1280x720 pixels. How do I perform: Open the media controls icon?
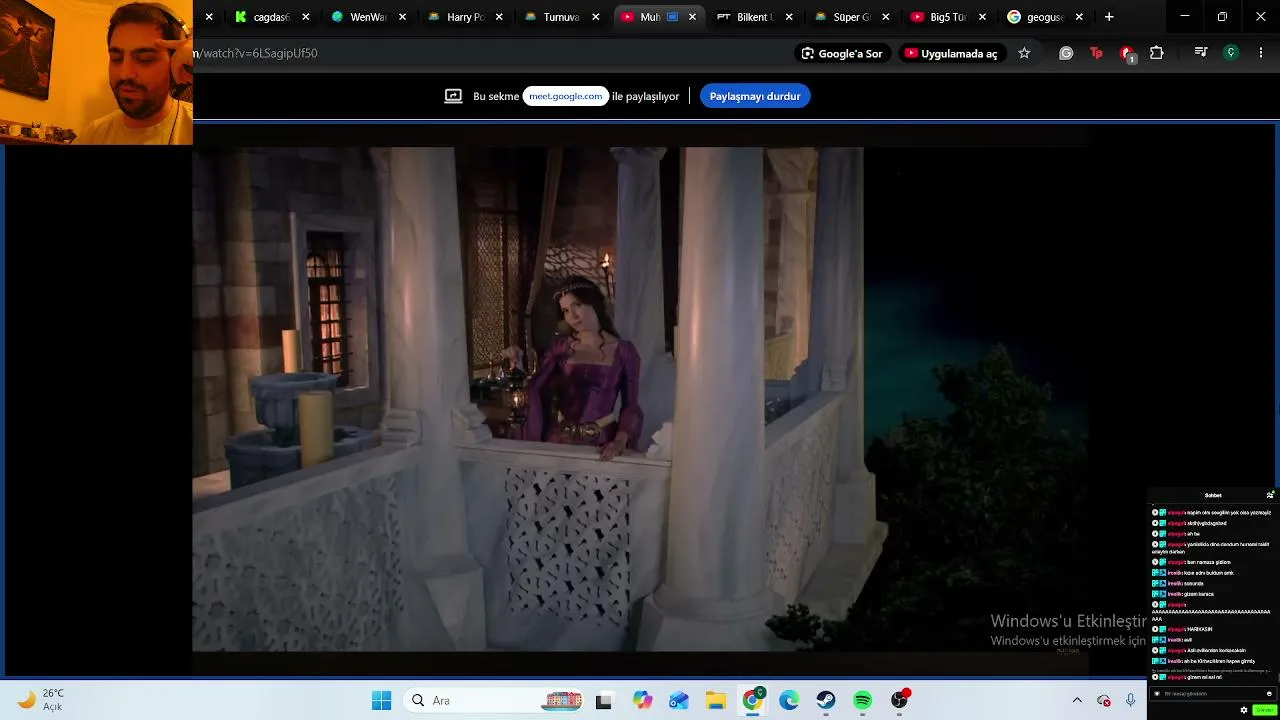[x=1201, y=53]
